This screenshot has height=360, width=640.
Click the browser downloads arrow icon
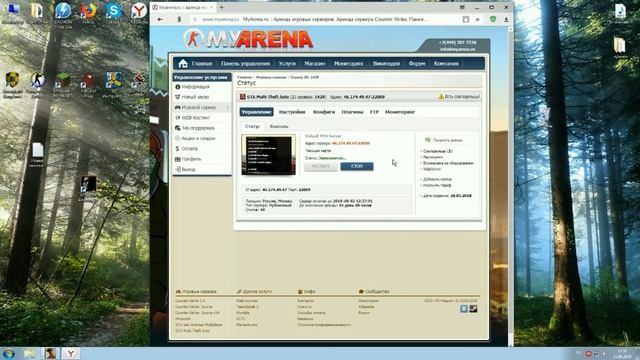[x=506, y=19]
